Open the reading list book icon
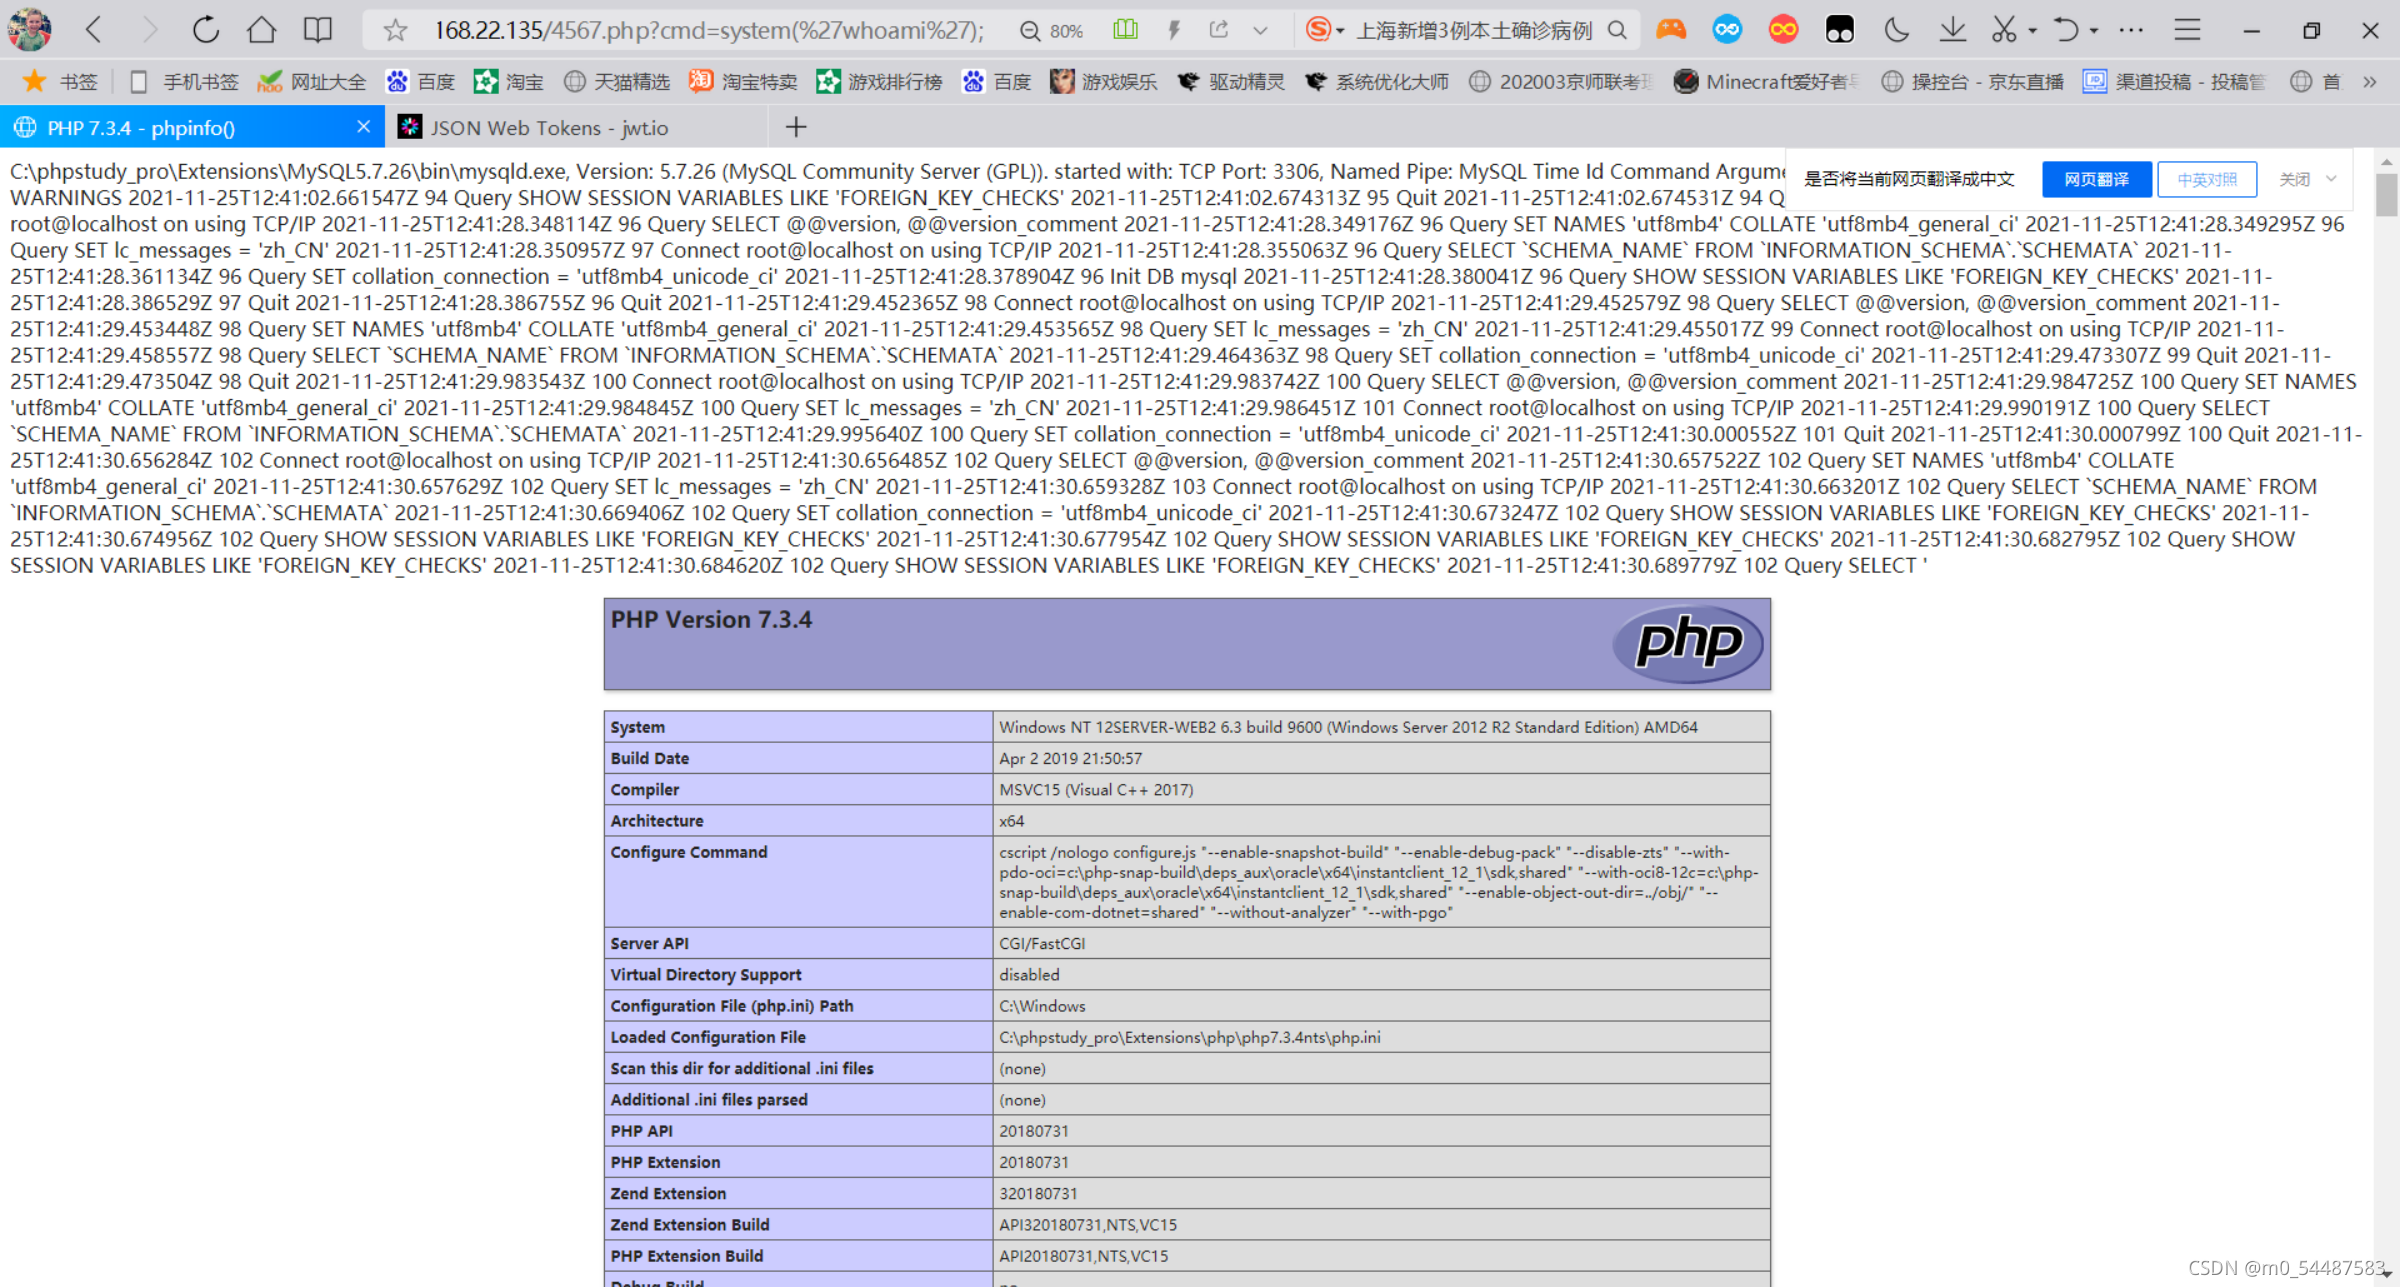This screenshot has width=2400, height=1288. 318,30
